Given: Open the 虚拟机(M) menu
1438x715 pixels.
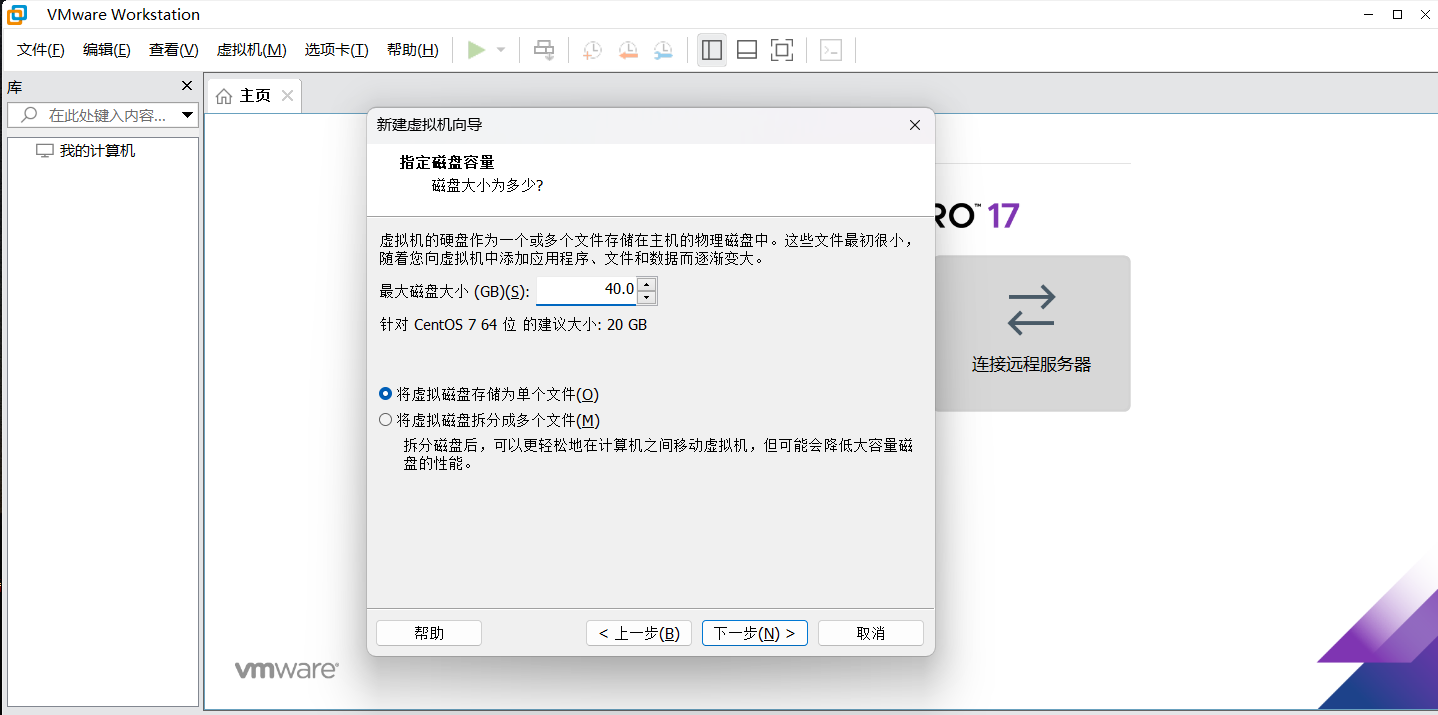Looking at the screenshot, I should [x=252, y=50].
